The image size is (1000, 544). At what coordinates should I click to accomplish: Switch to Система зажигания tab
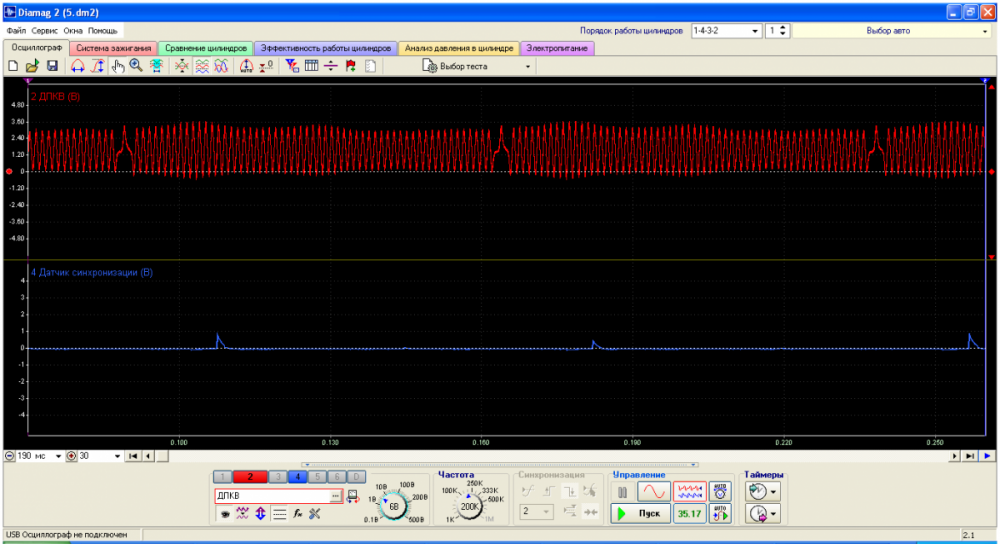114,48
